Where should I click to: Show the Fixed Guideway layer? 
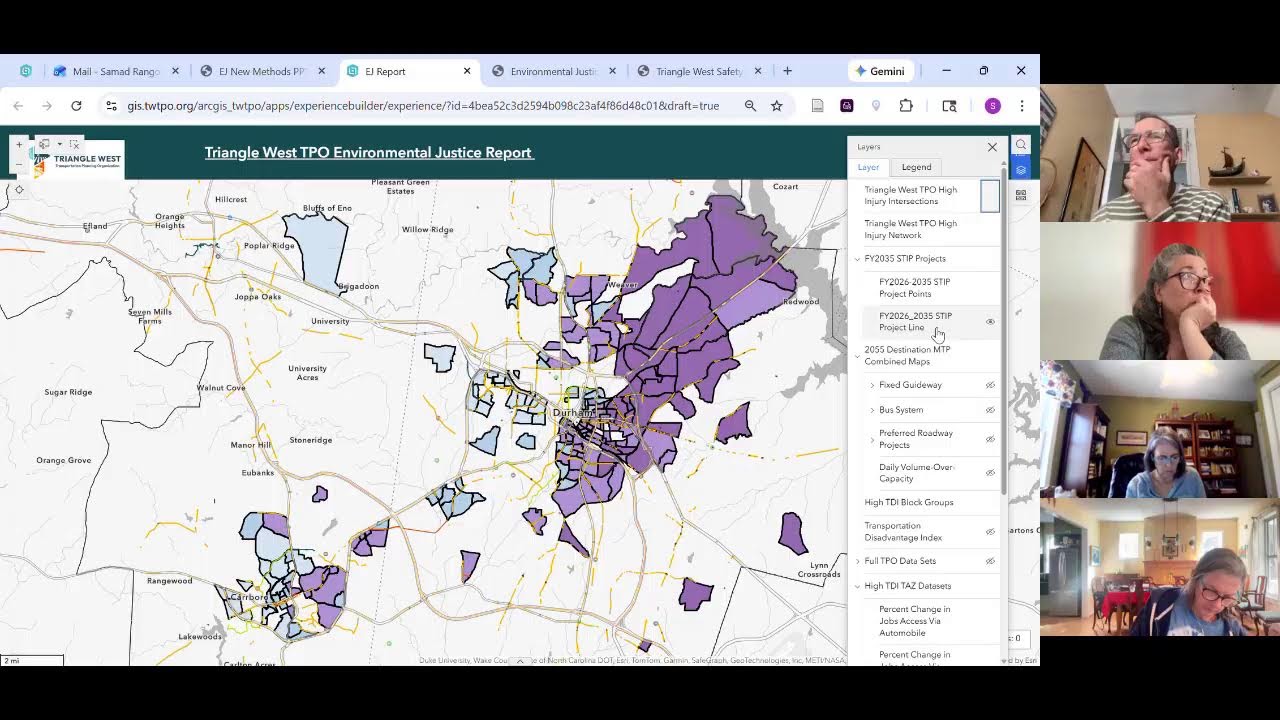990,385
